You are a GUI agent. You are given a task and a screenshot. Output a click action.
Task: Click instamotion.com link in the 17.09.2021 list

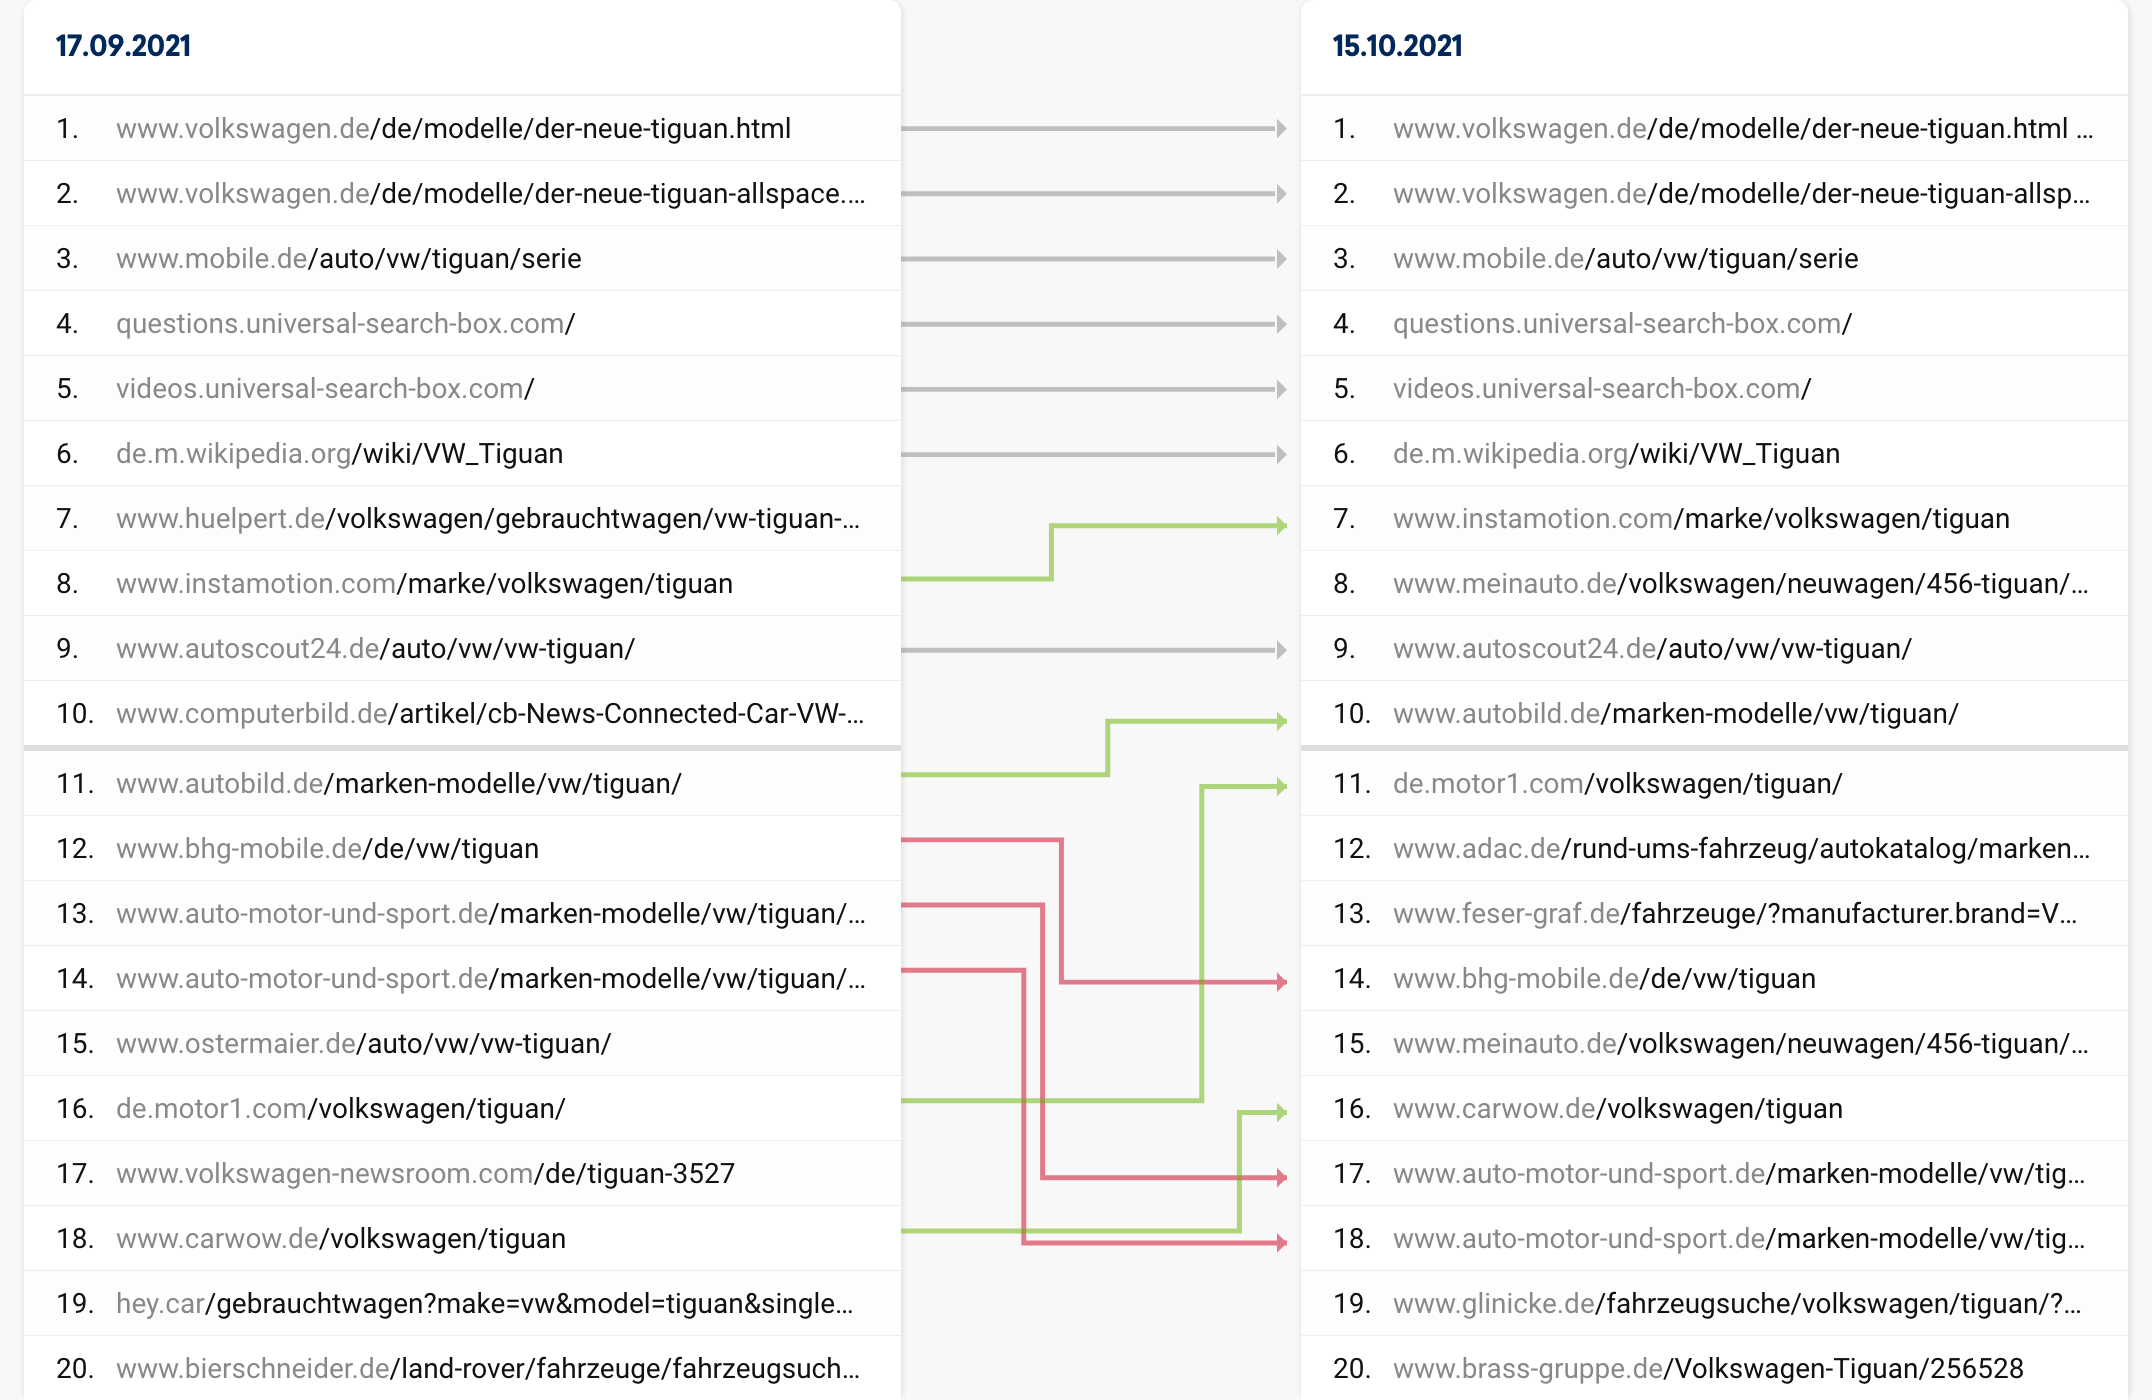(424, 584)
